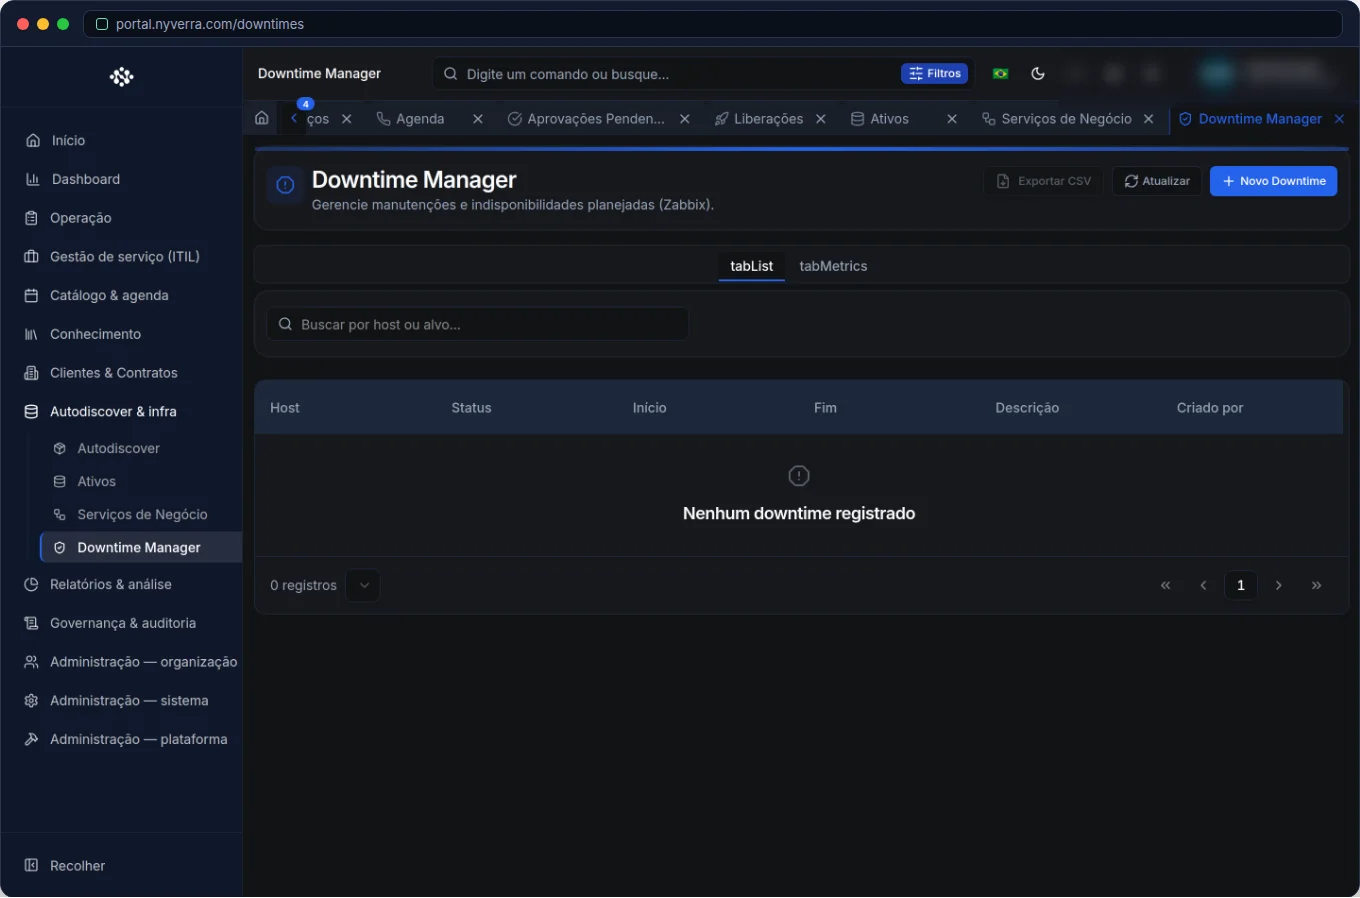Open Ativos submenu item in sidebar
The image size is (1360, 898).
[96, 482]
